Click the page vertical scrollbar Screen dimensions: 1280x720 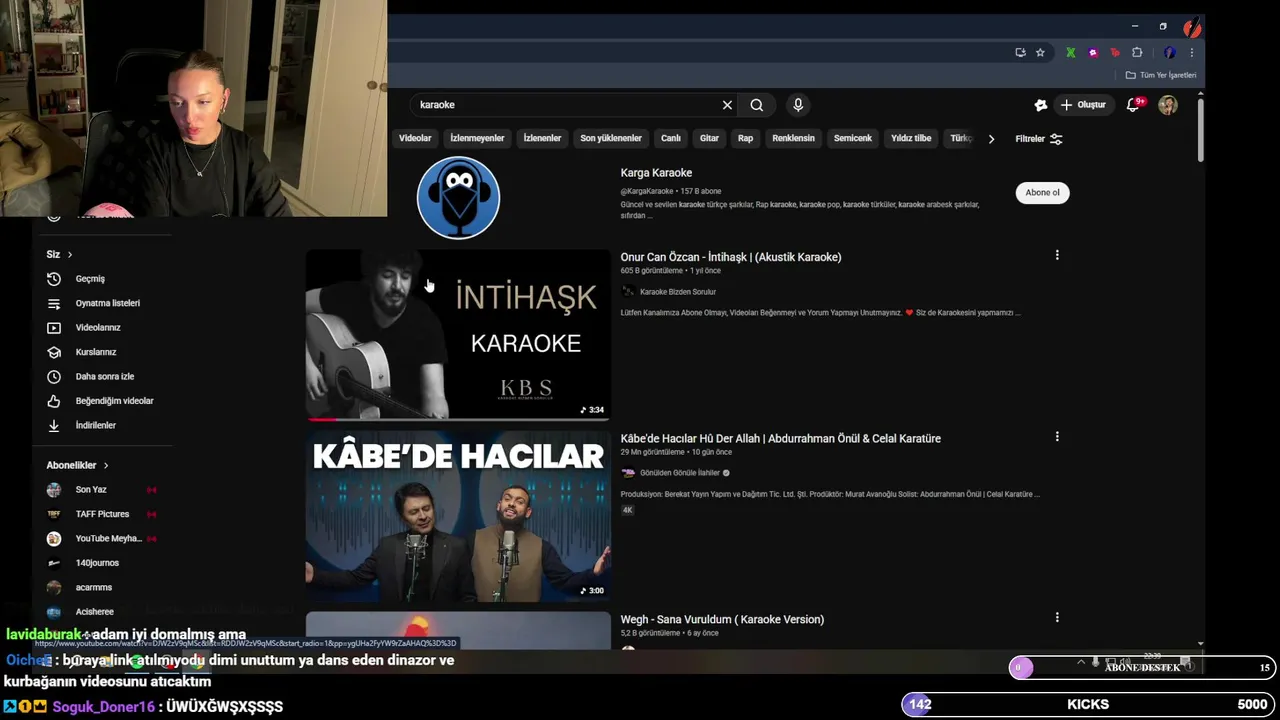[1200, 128]
